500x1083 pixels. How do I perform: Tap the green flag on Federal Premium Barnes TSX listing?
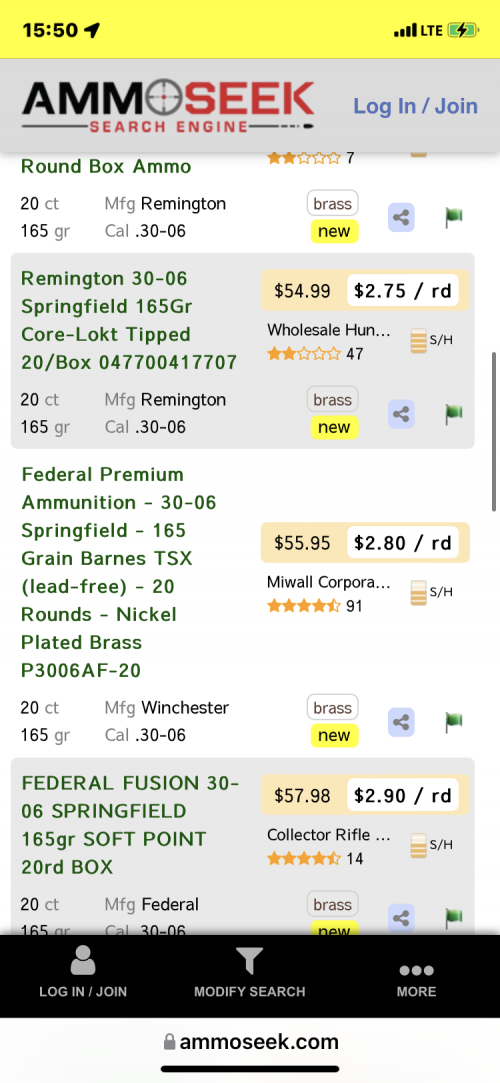coord(454,722)
